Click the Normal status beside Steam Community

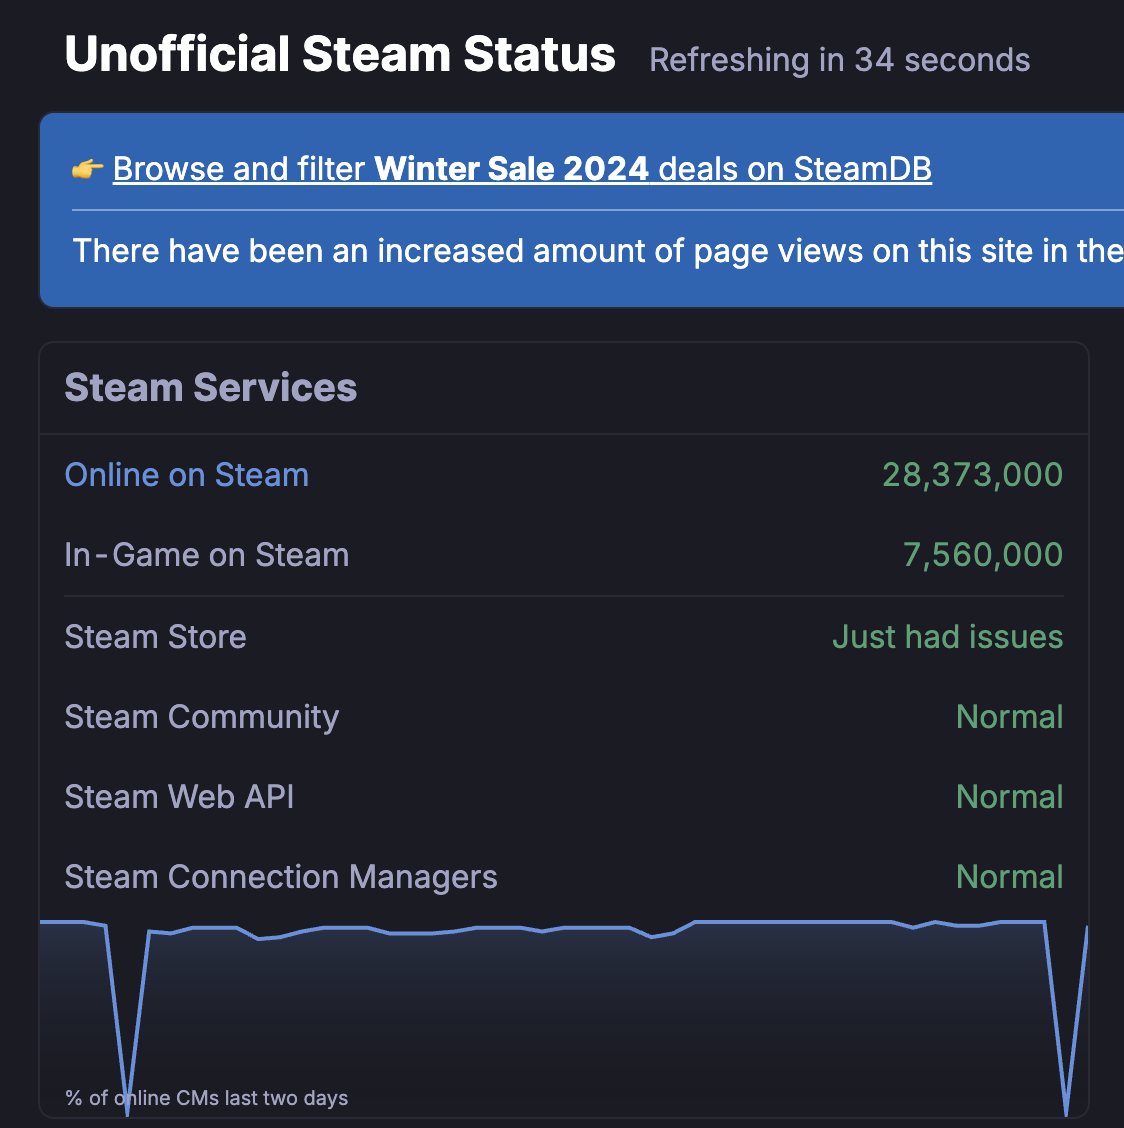coord(1009,717)
